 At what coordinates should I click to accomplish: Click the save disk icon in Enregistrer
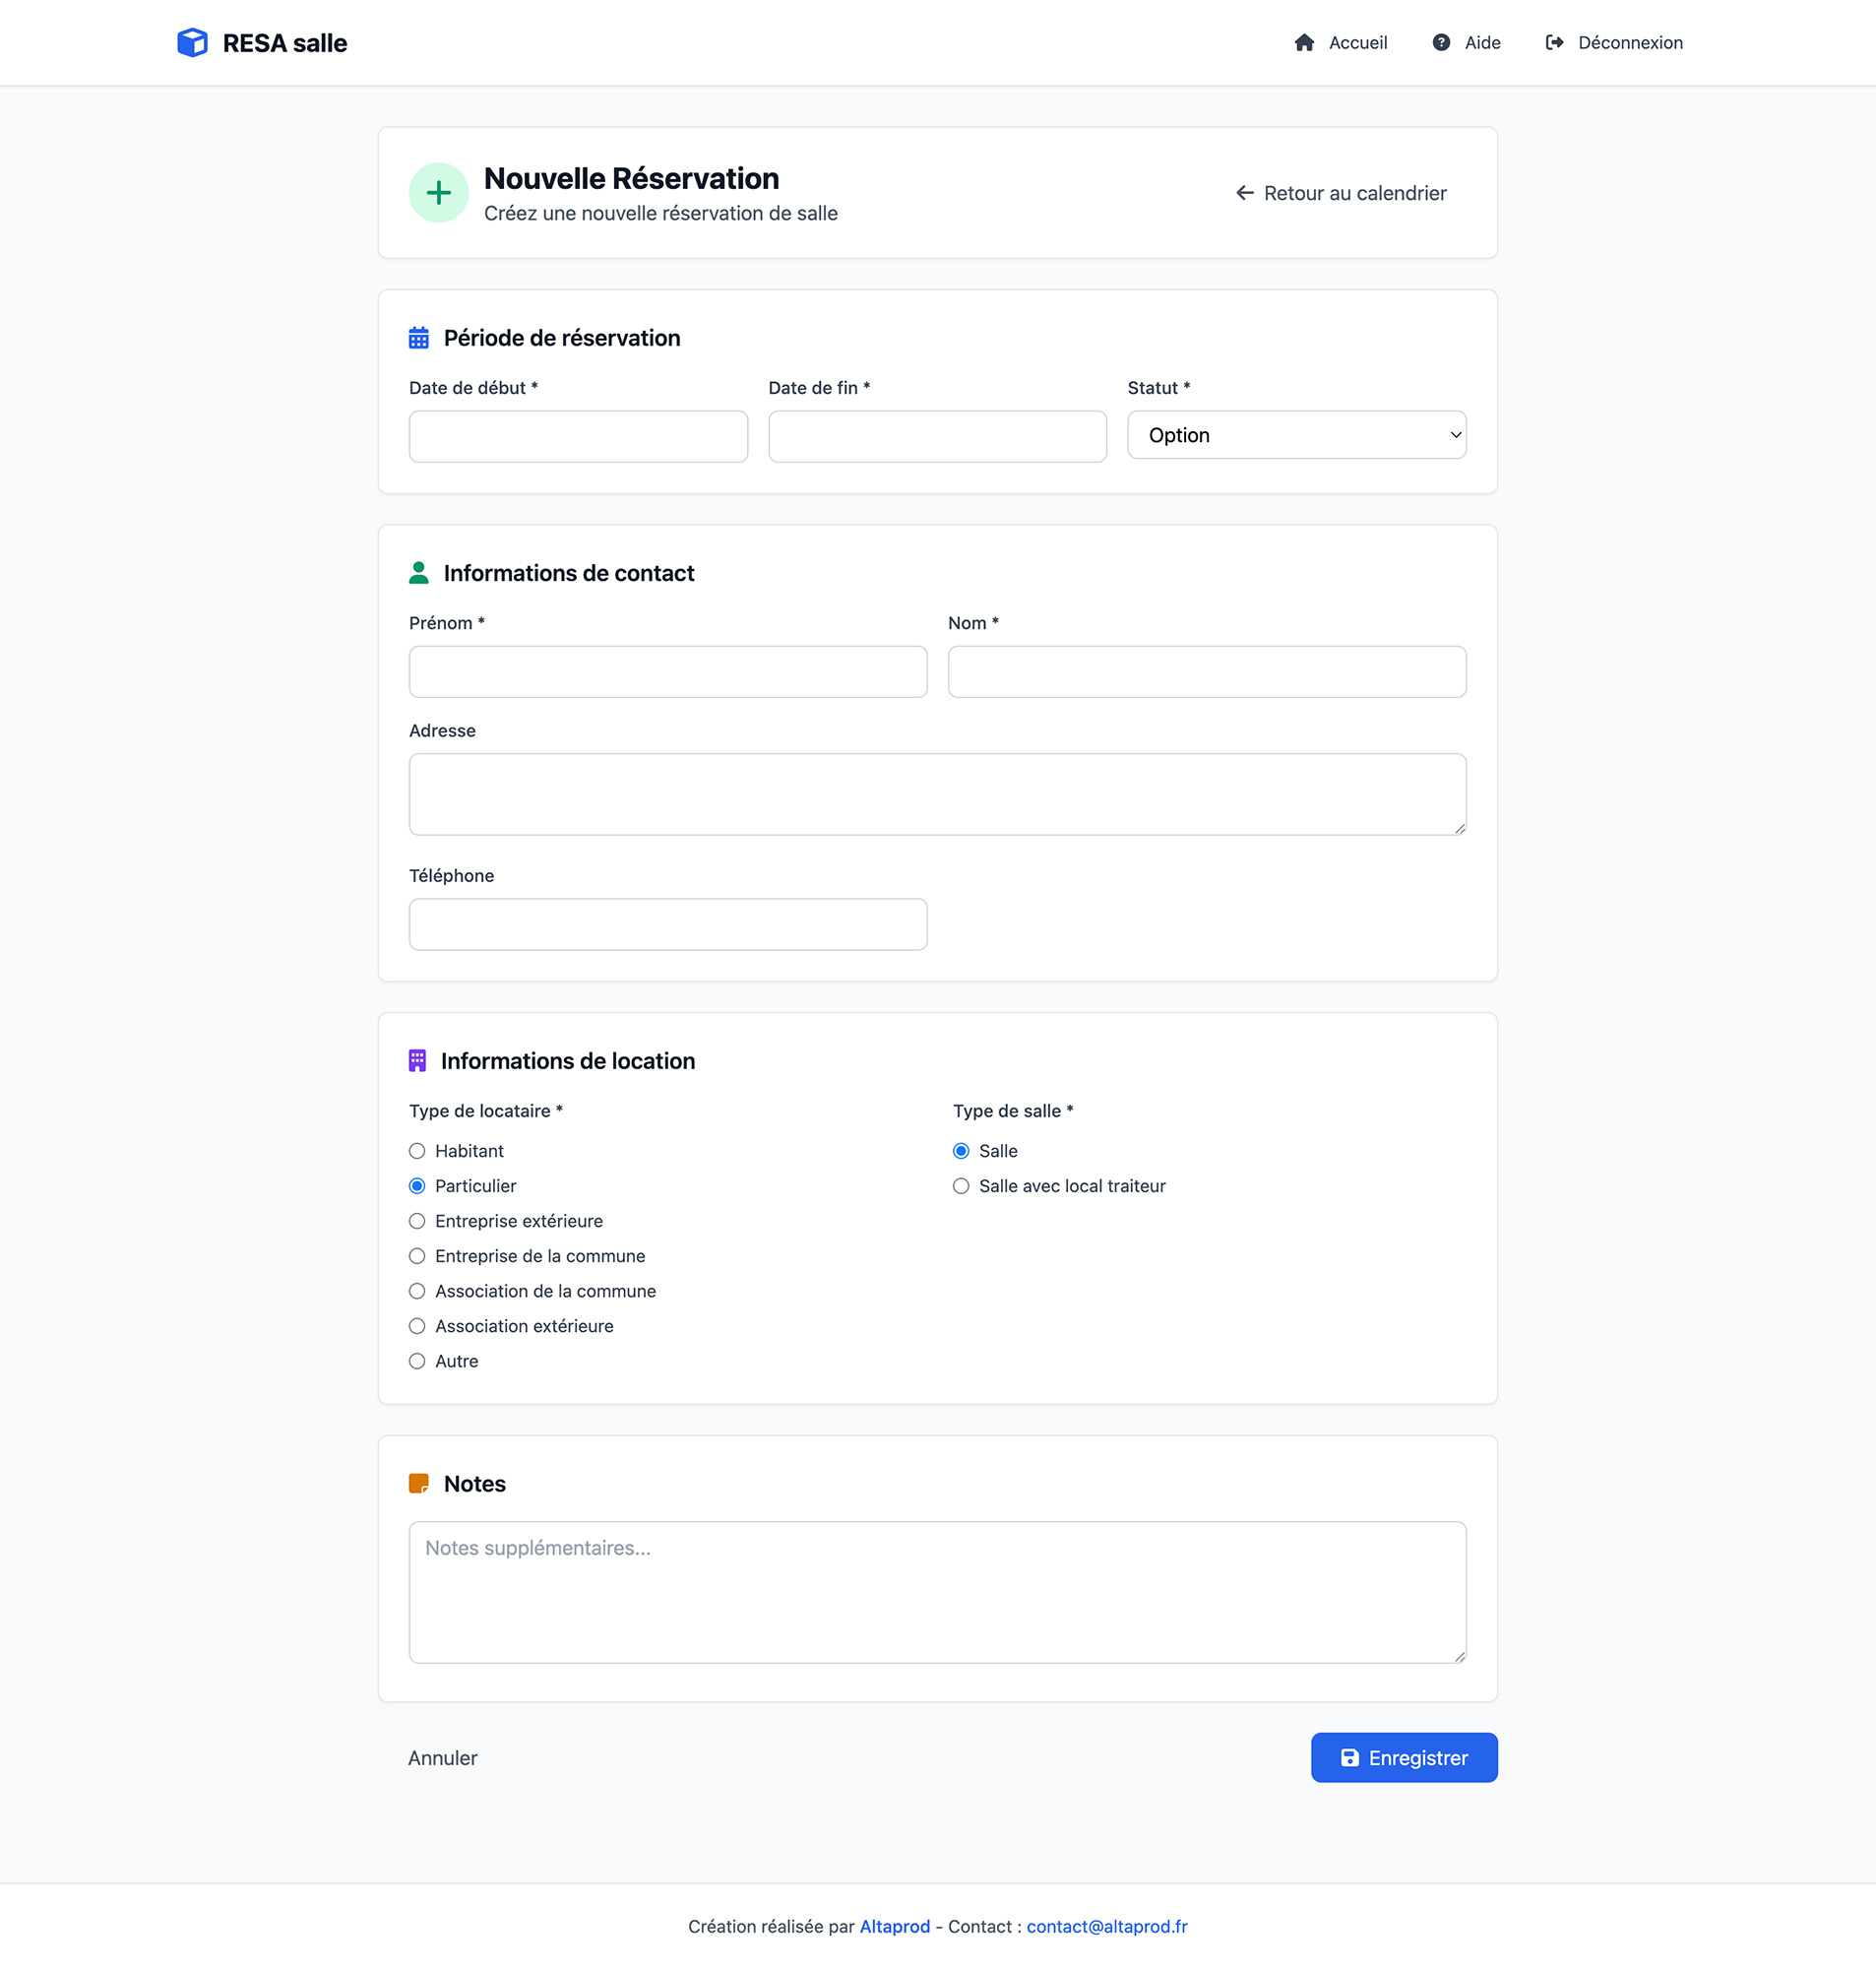tap(1349, 1757)
